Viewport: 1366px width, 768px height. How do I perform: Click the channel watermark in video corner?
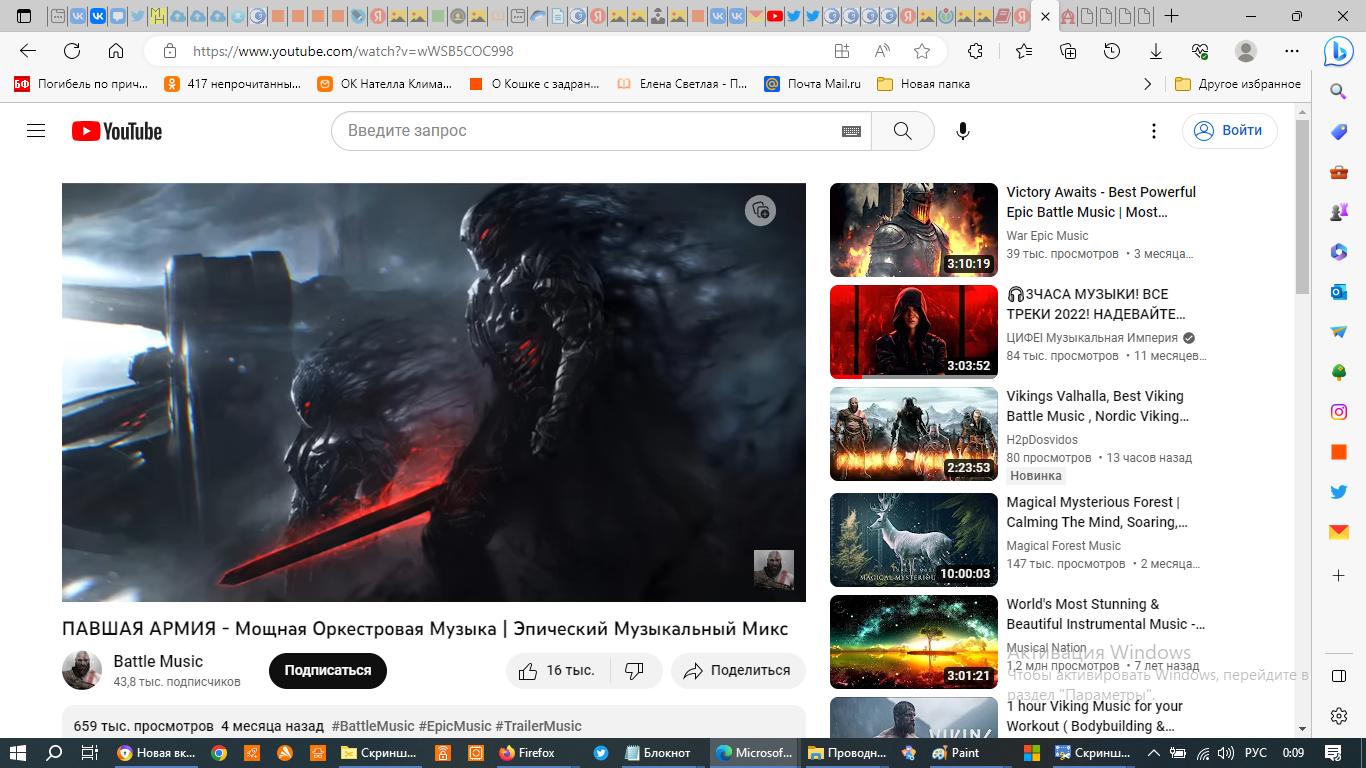(x=773, y=570)
